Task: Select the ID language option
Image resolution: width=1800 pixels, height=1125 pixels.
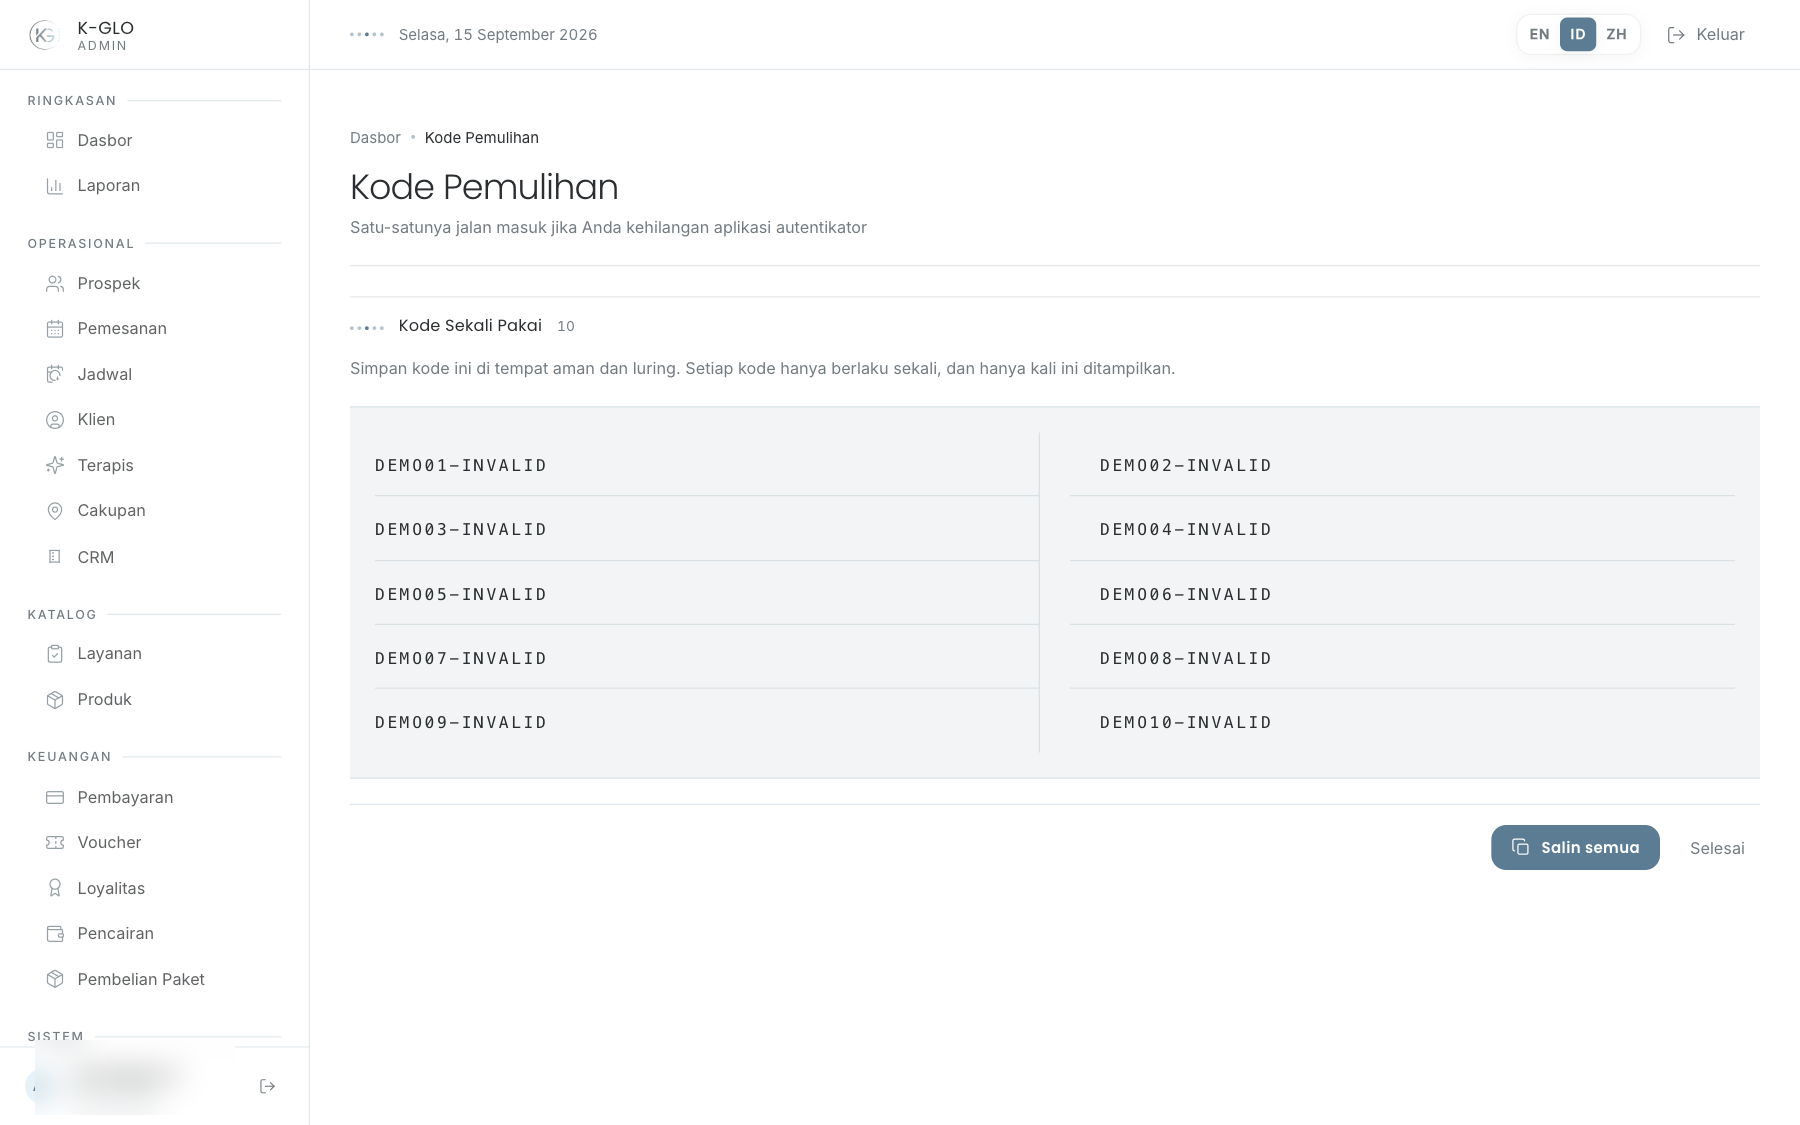Action: pos(1578,34)
